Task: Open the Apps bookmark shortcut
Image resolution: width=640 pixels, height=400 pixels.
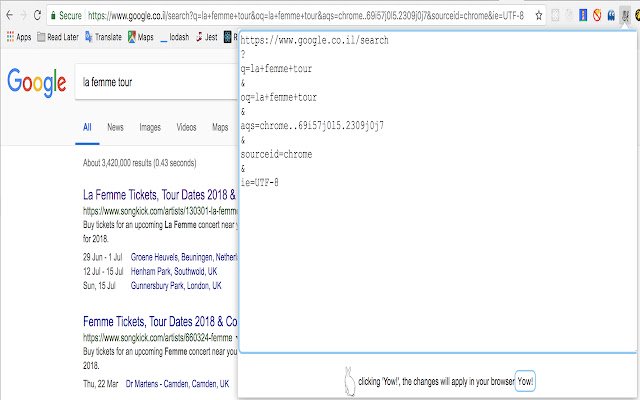Action: [x=19, y=37]
